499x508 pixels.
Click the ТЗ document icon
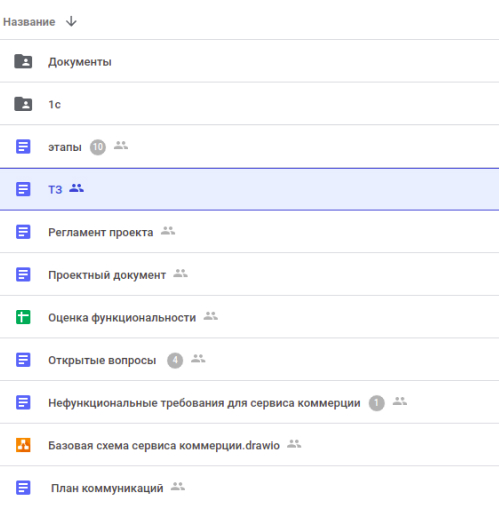pos(23,189)
